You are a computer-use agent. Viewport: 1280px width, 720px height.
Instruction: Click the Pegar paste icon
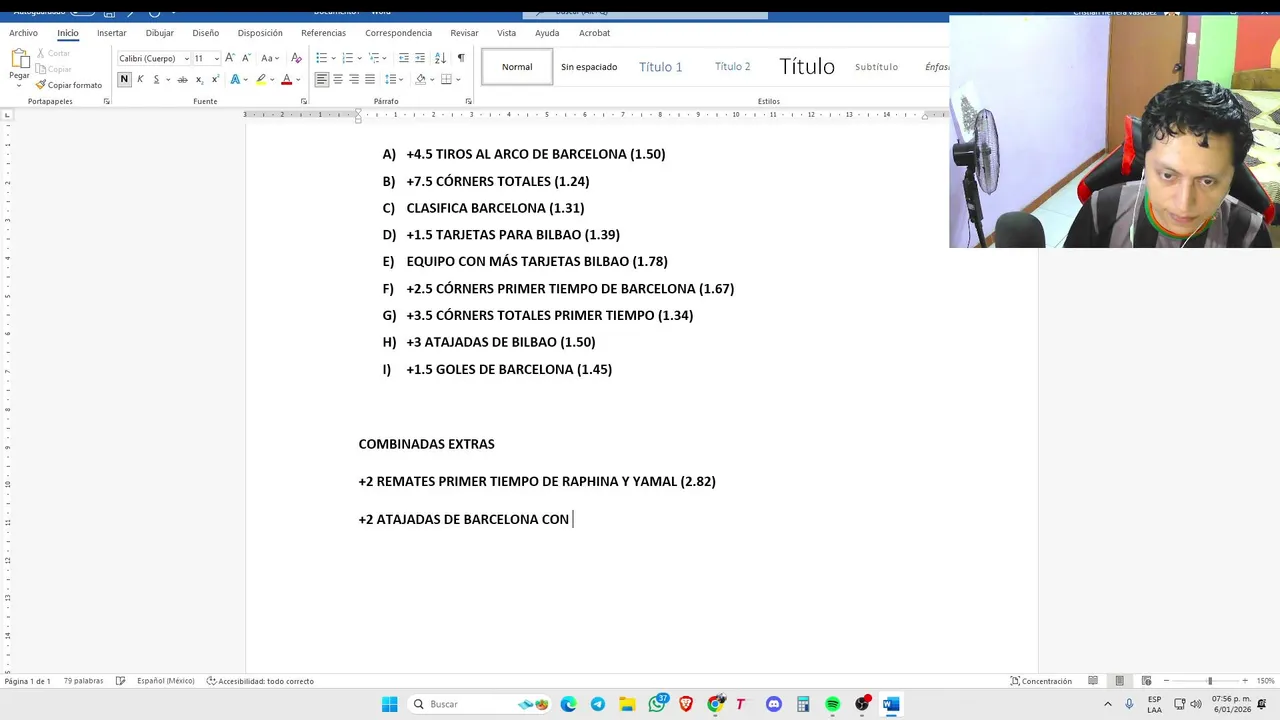pyautogui.click(x=19, y=60)
